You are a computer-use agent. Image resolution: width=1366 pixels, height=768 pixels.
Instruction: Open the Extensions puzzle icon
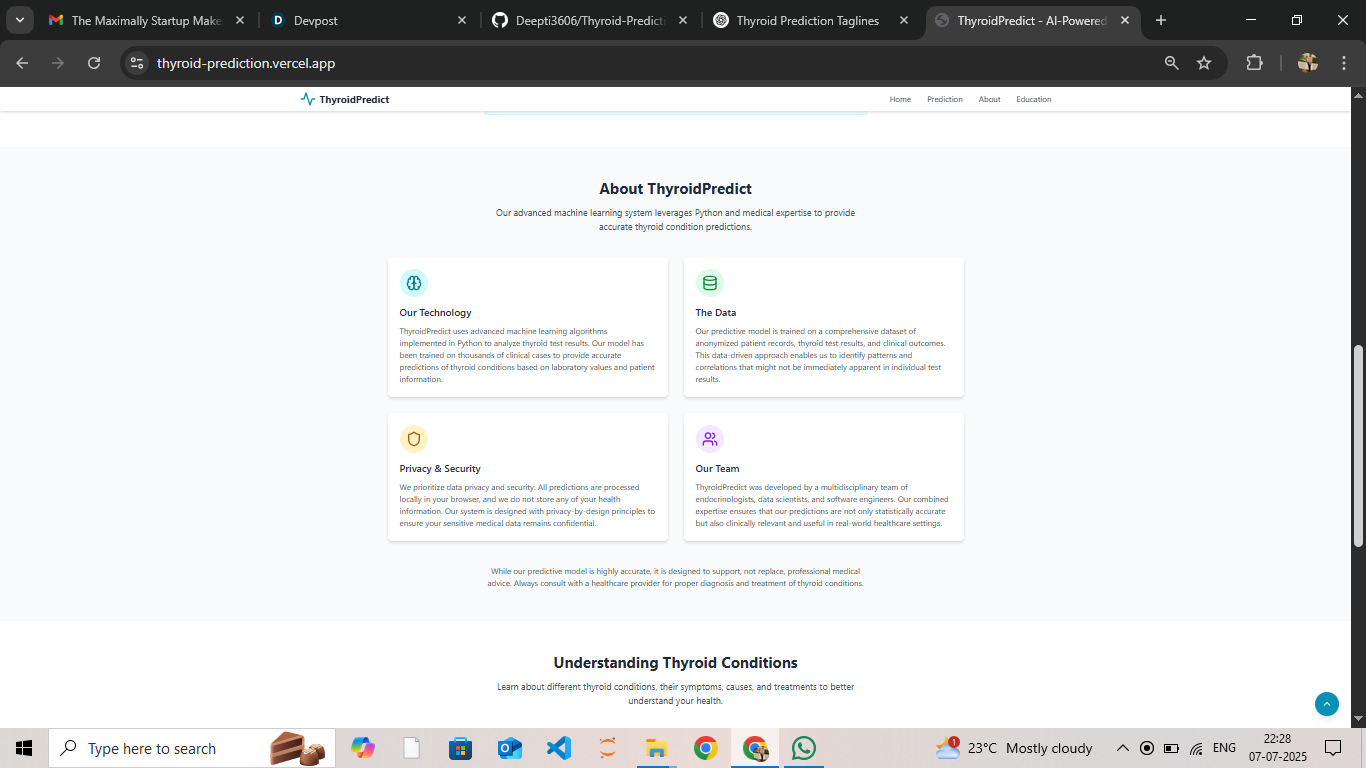tap(1254, 63)
